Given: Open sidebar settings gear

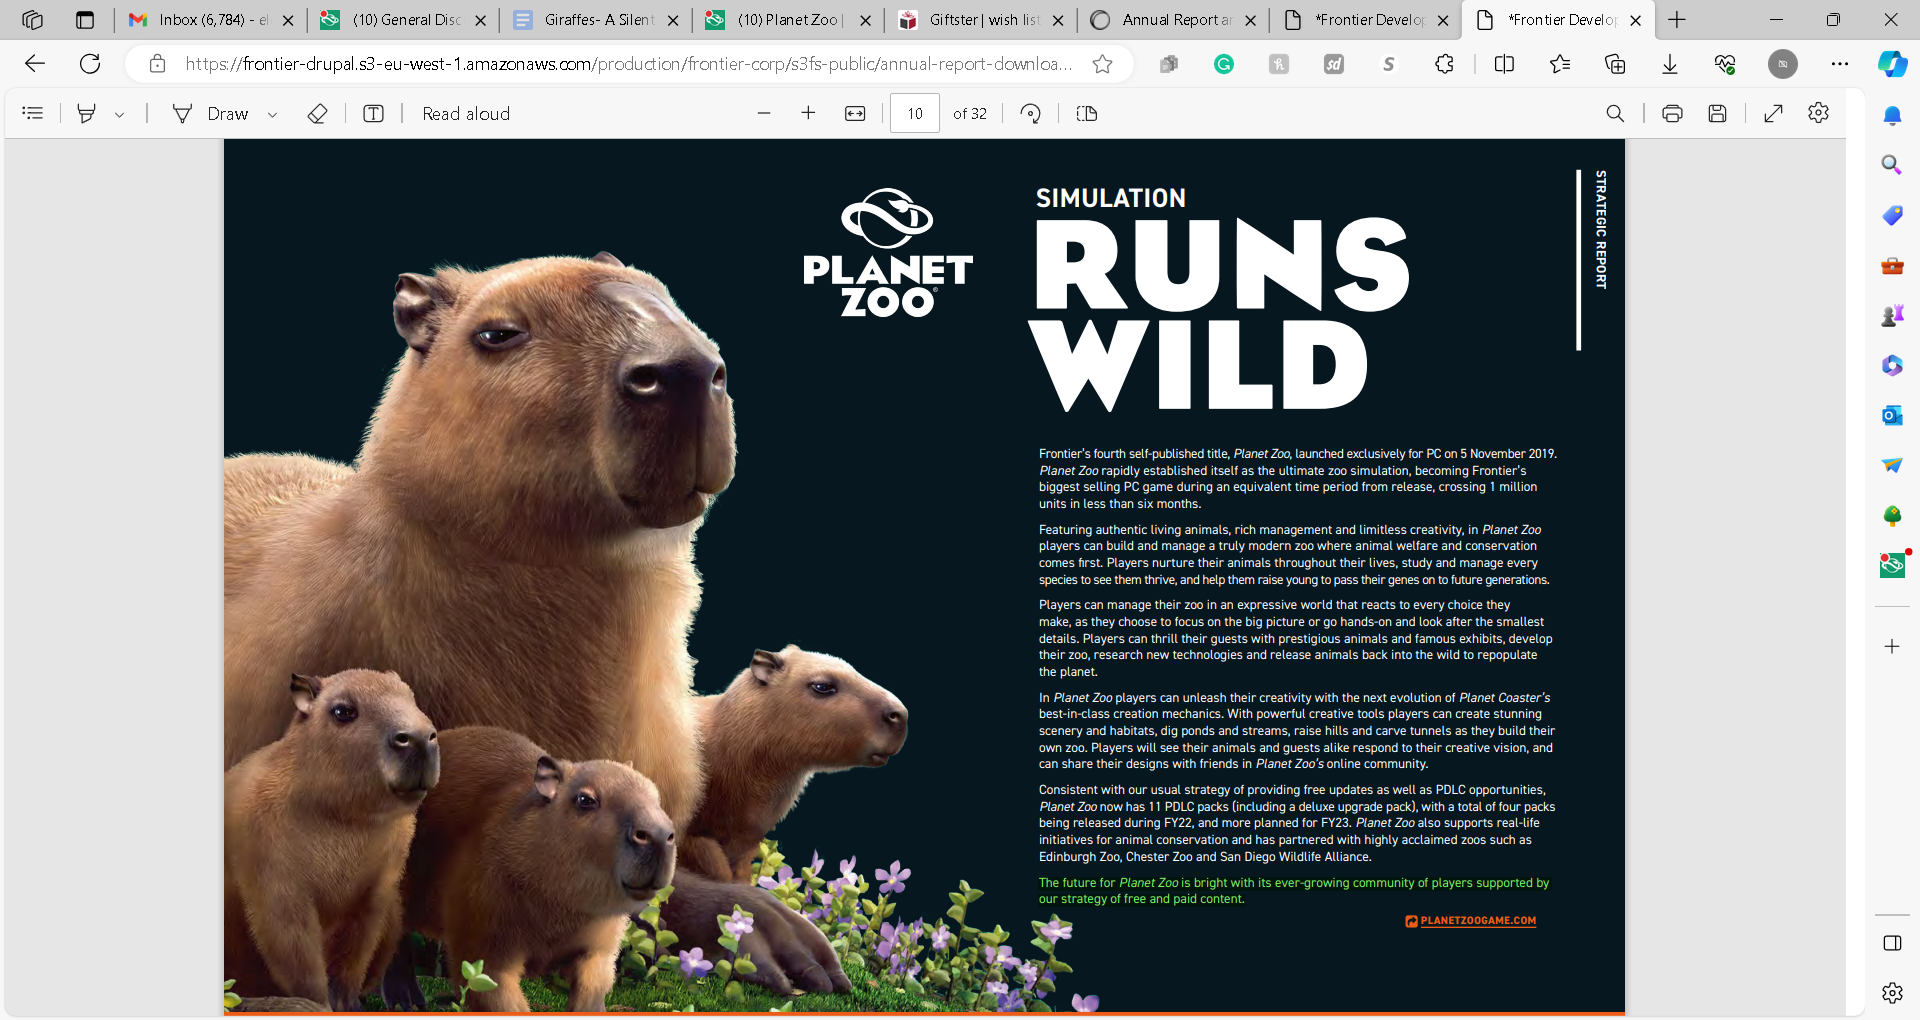Looking at the screenshot, I should pyautogui.click(x=1892, y=993).
